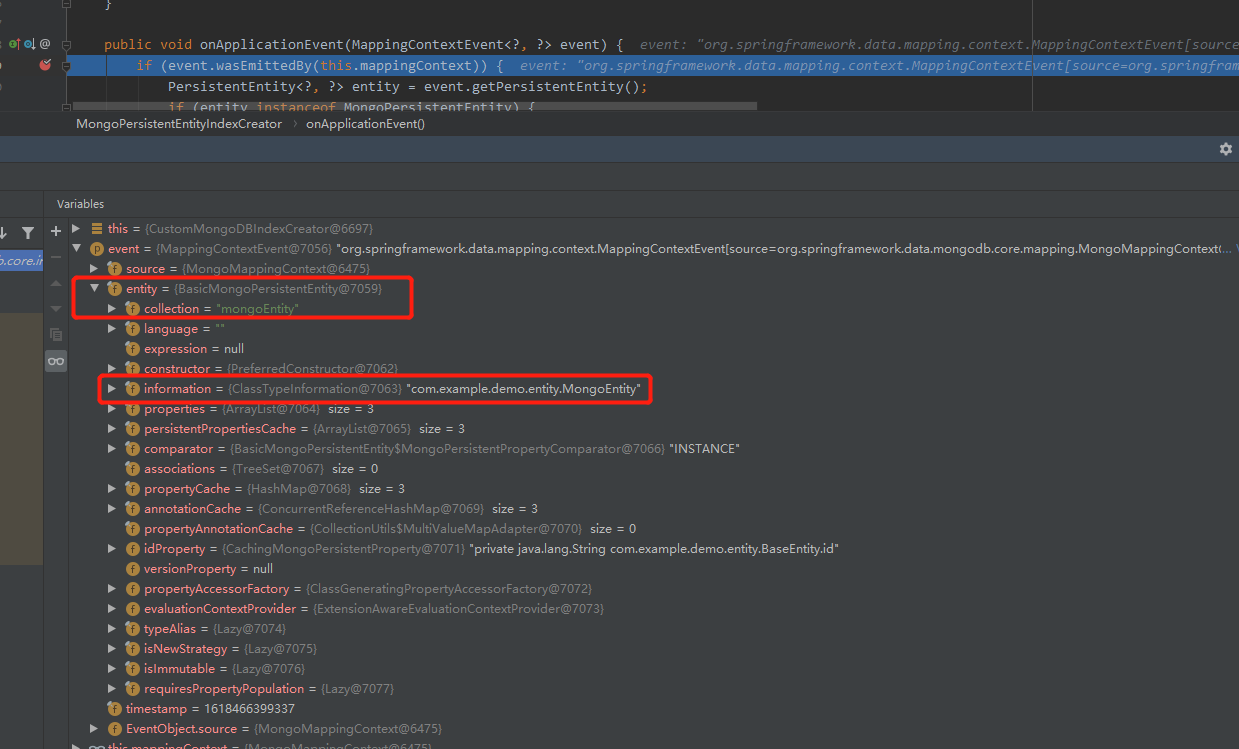Click the getPersistentEntity() code line
This screenshot has height=749, width=1239.
[407, 87]
